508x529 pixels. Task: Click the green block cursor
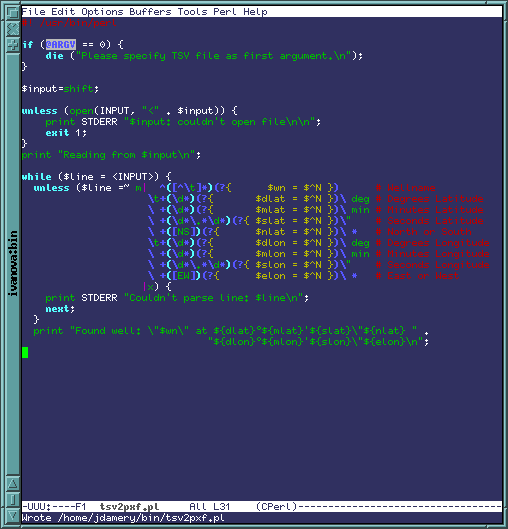click(x=25, y=353)
